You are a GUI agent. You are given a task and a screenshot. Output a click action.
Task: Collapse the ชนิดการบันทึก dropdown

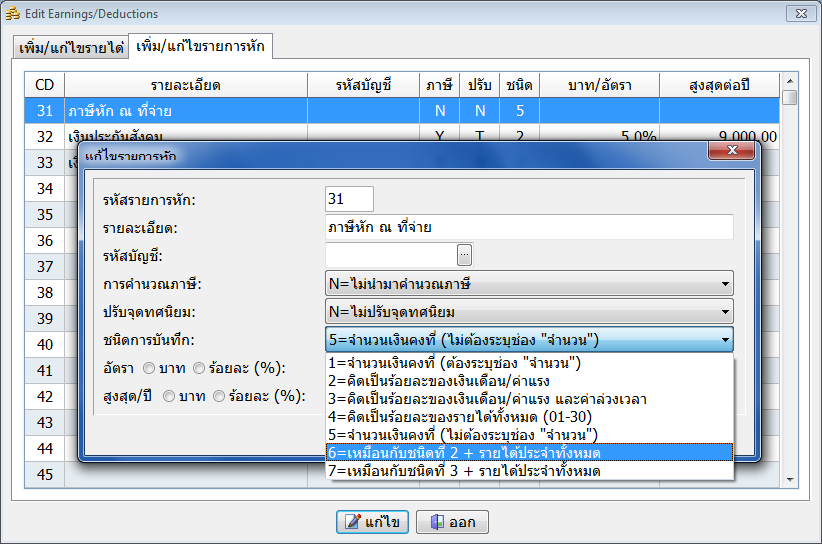pyautogui.click(x=723, y=340)
